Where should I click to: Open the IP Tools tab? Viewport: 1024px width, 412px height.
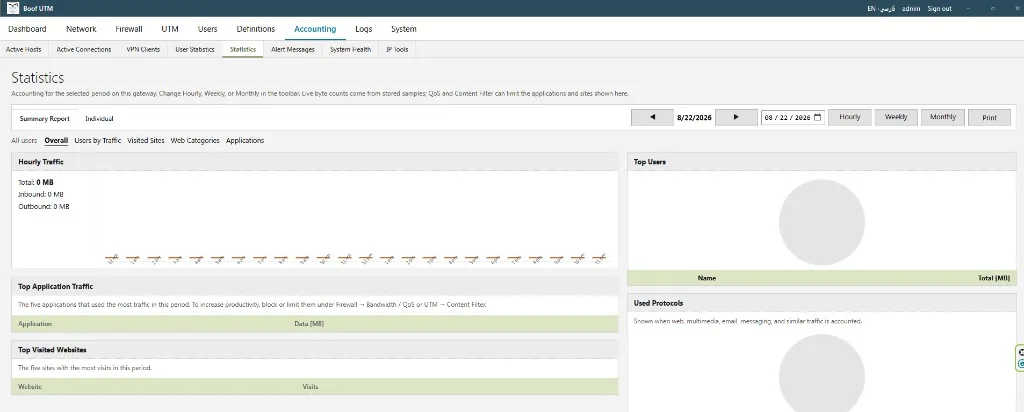[x=397, y=50]
